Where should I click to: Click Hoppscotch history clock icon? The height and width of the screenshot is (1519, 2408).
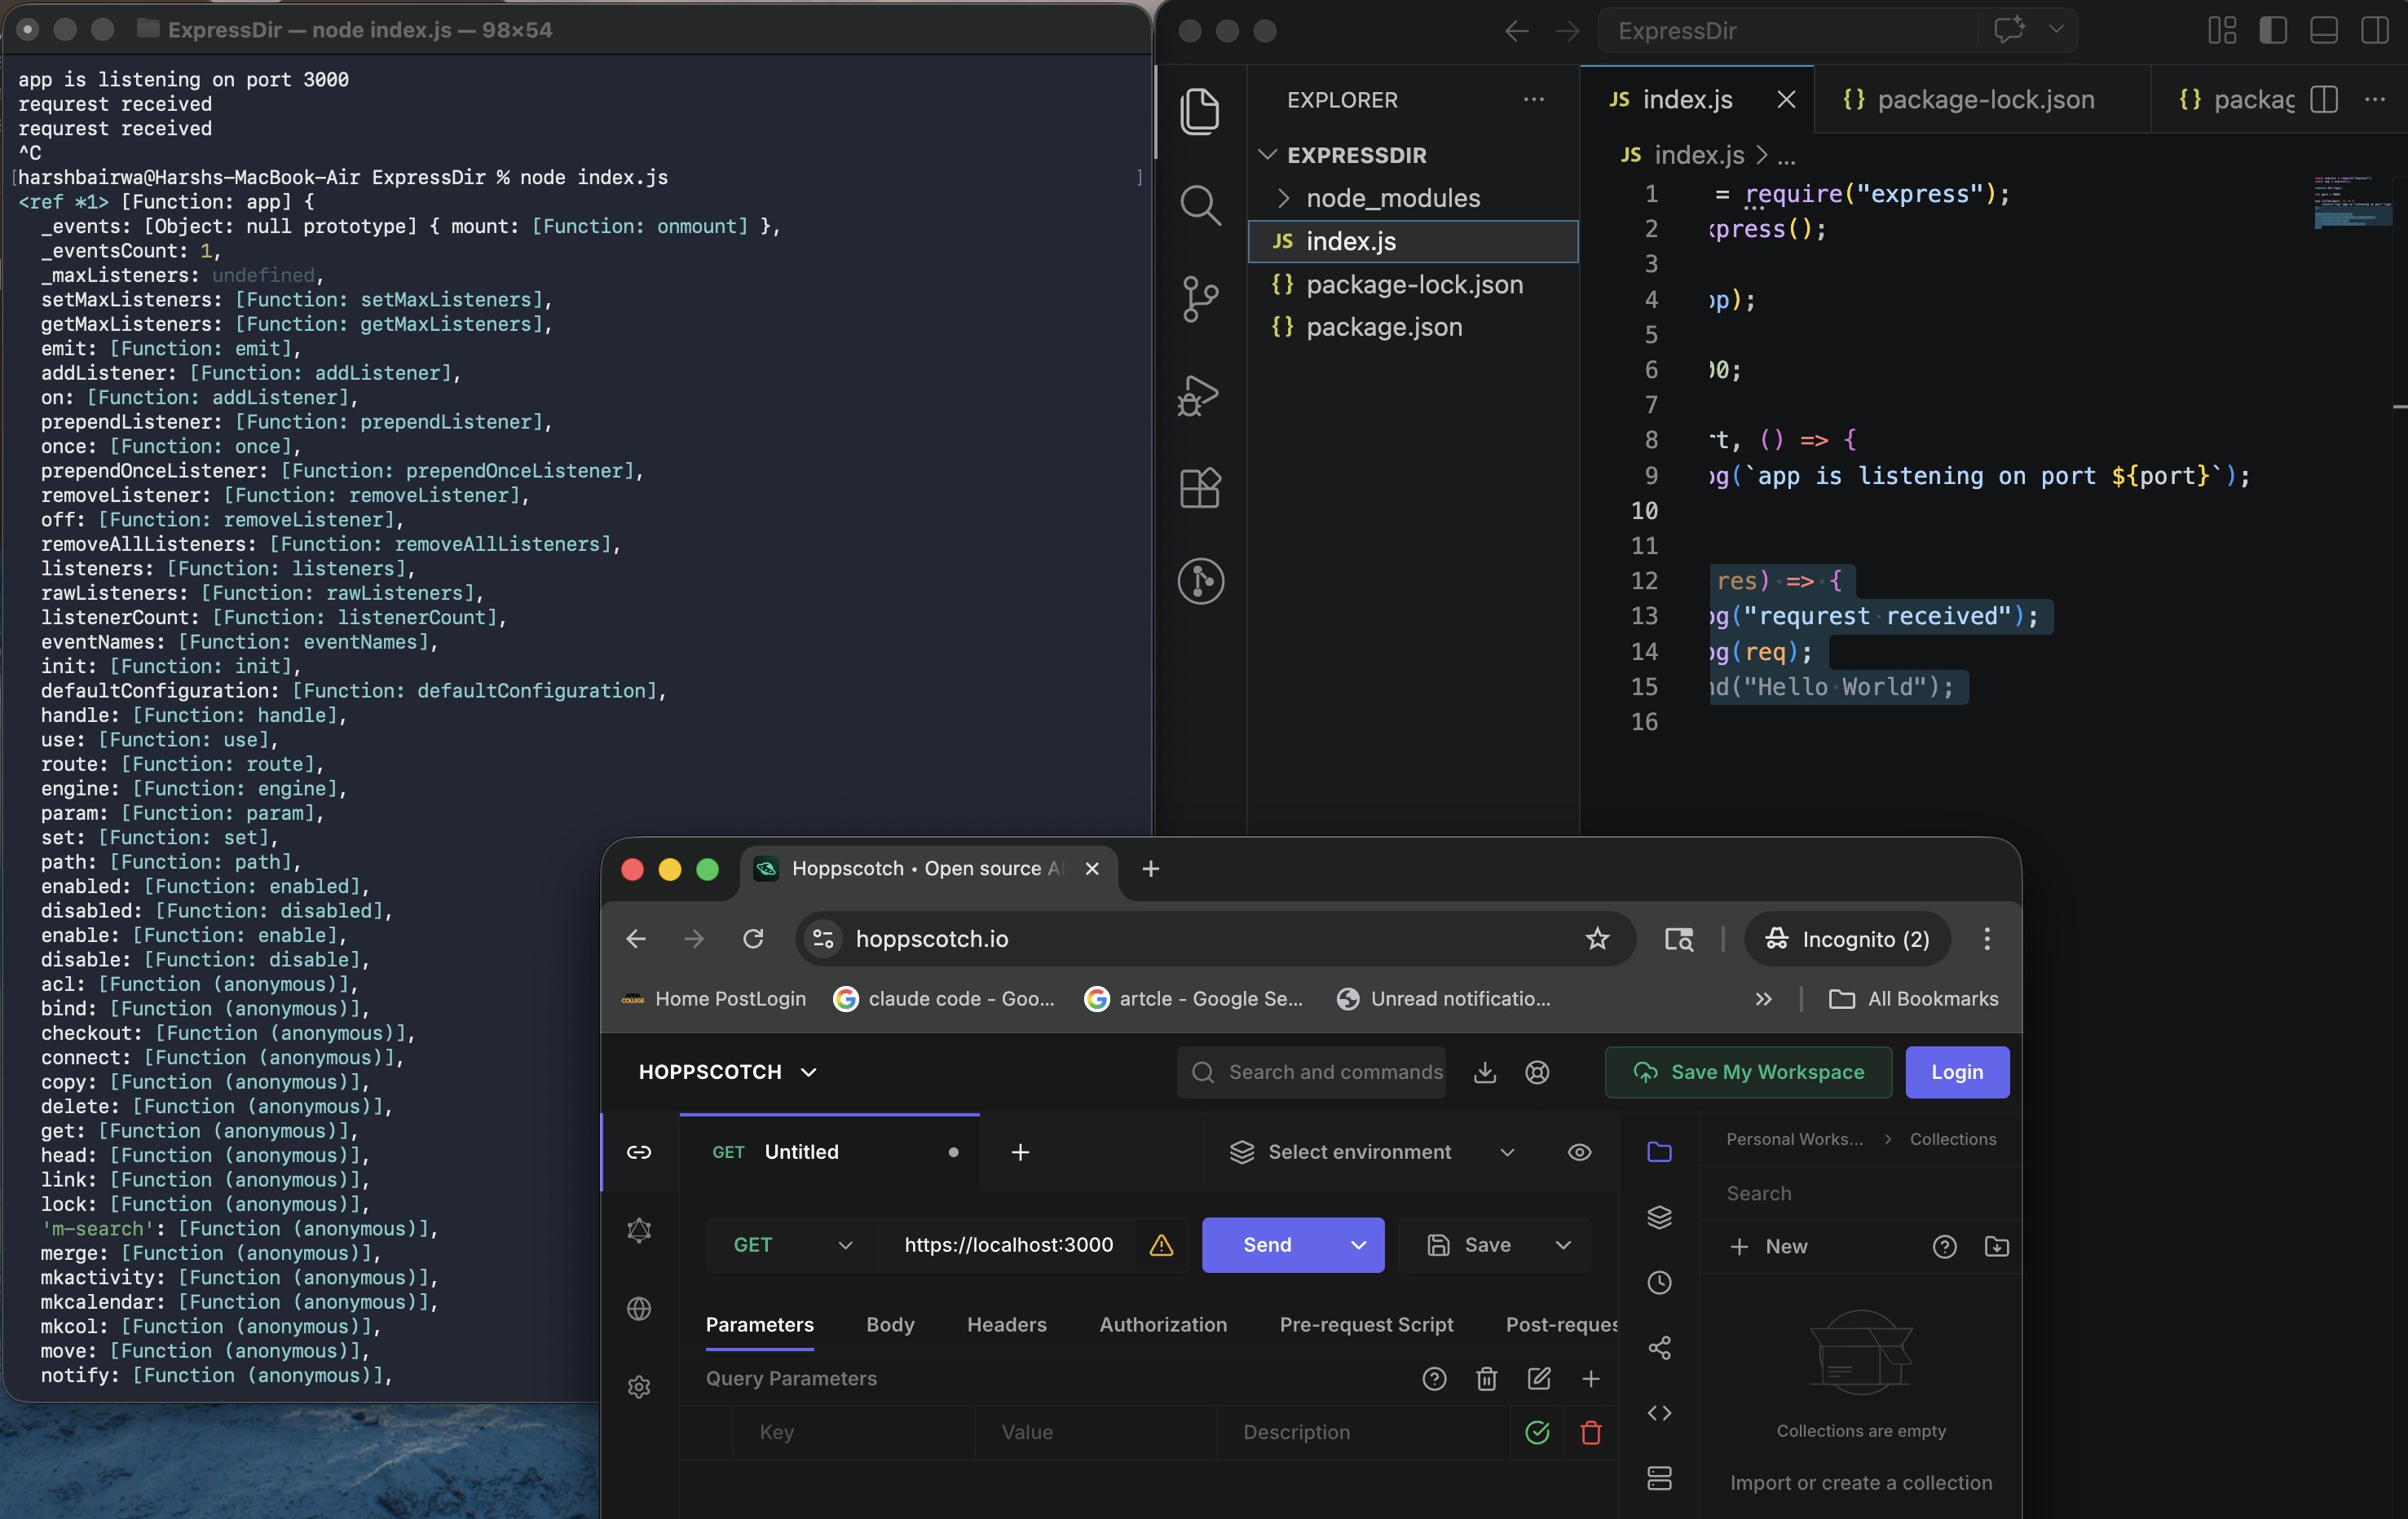click(x=1659, y=1283)
